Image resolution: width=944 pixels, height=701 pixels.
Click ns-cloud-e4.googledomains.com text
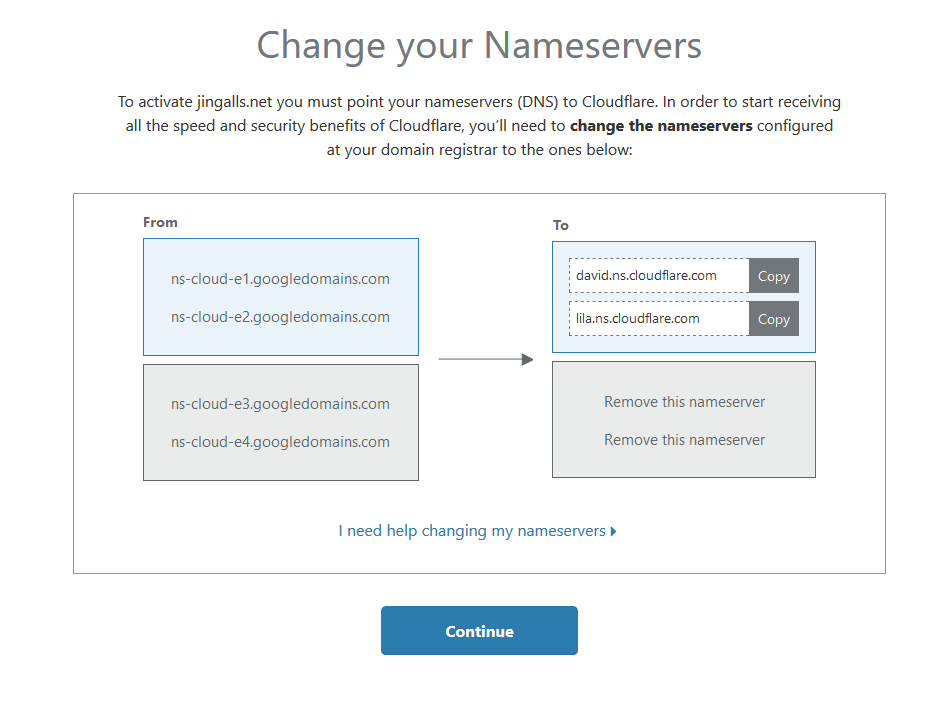[x=280, y=441]
